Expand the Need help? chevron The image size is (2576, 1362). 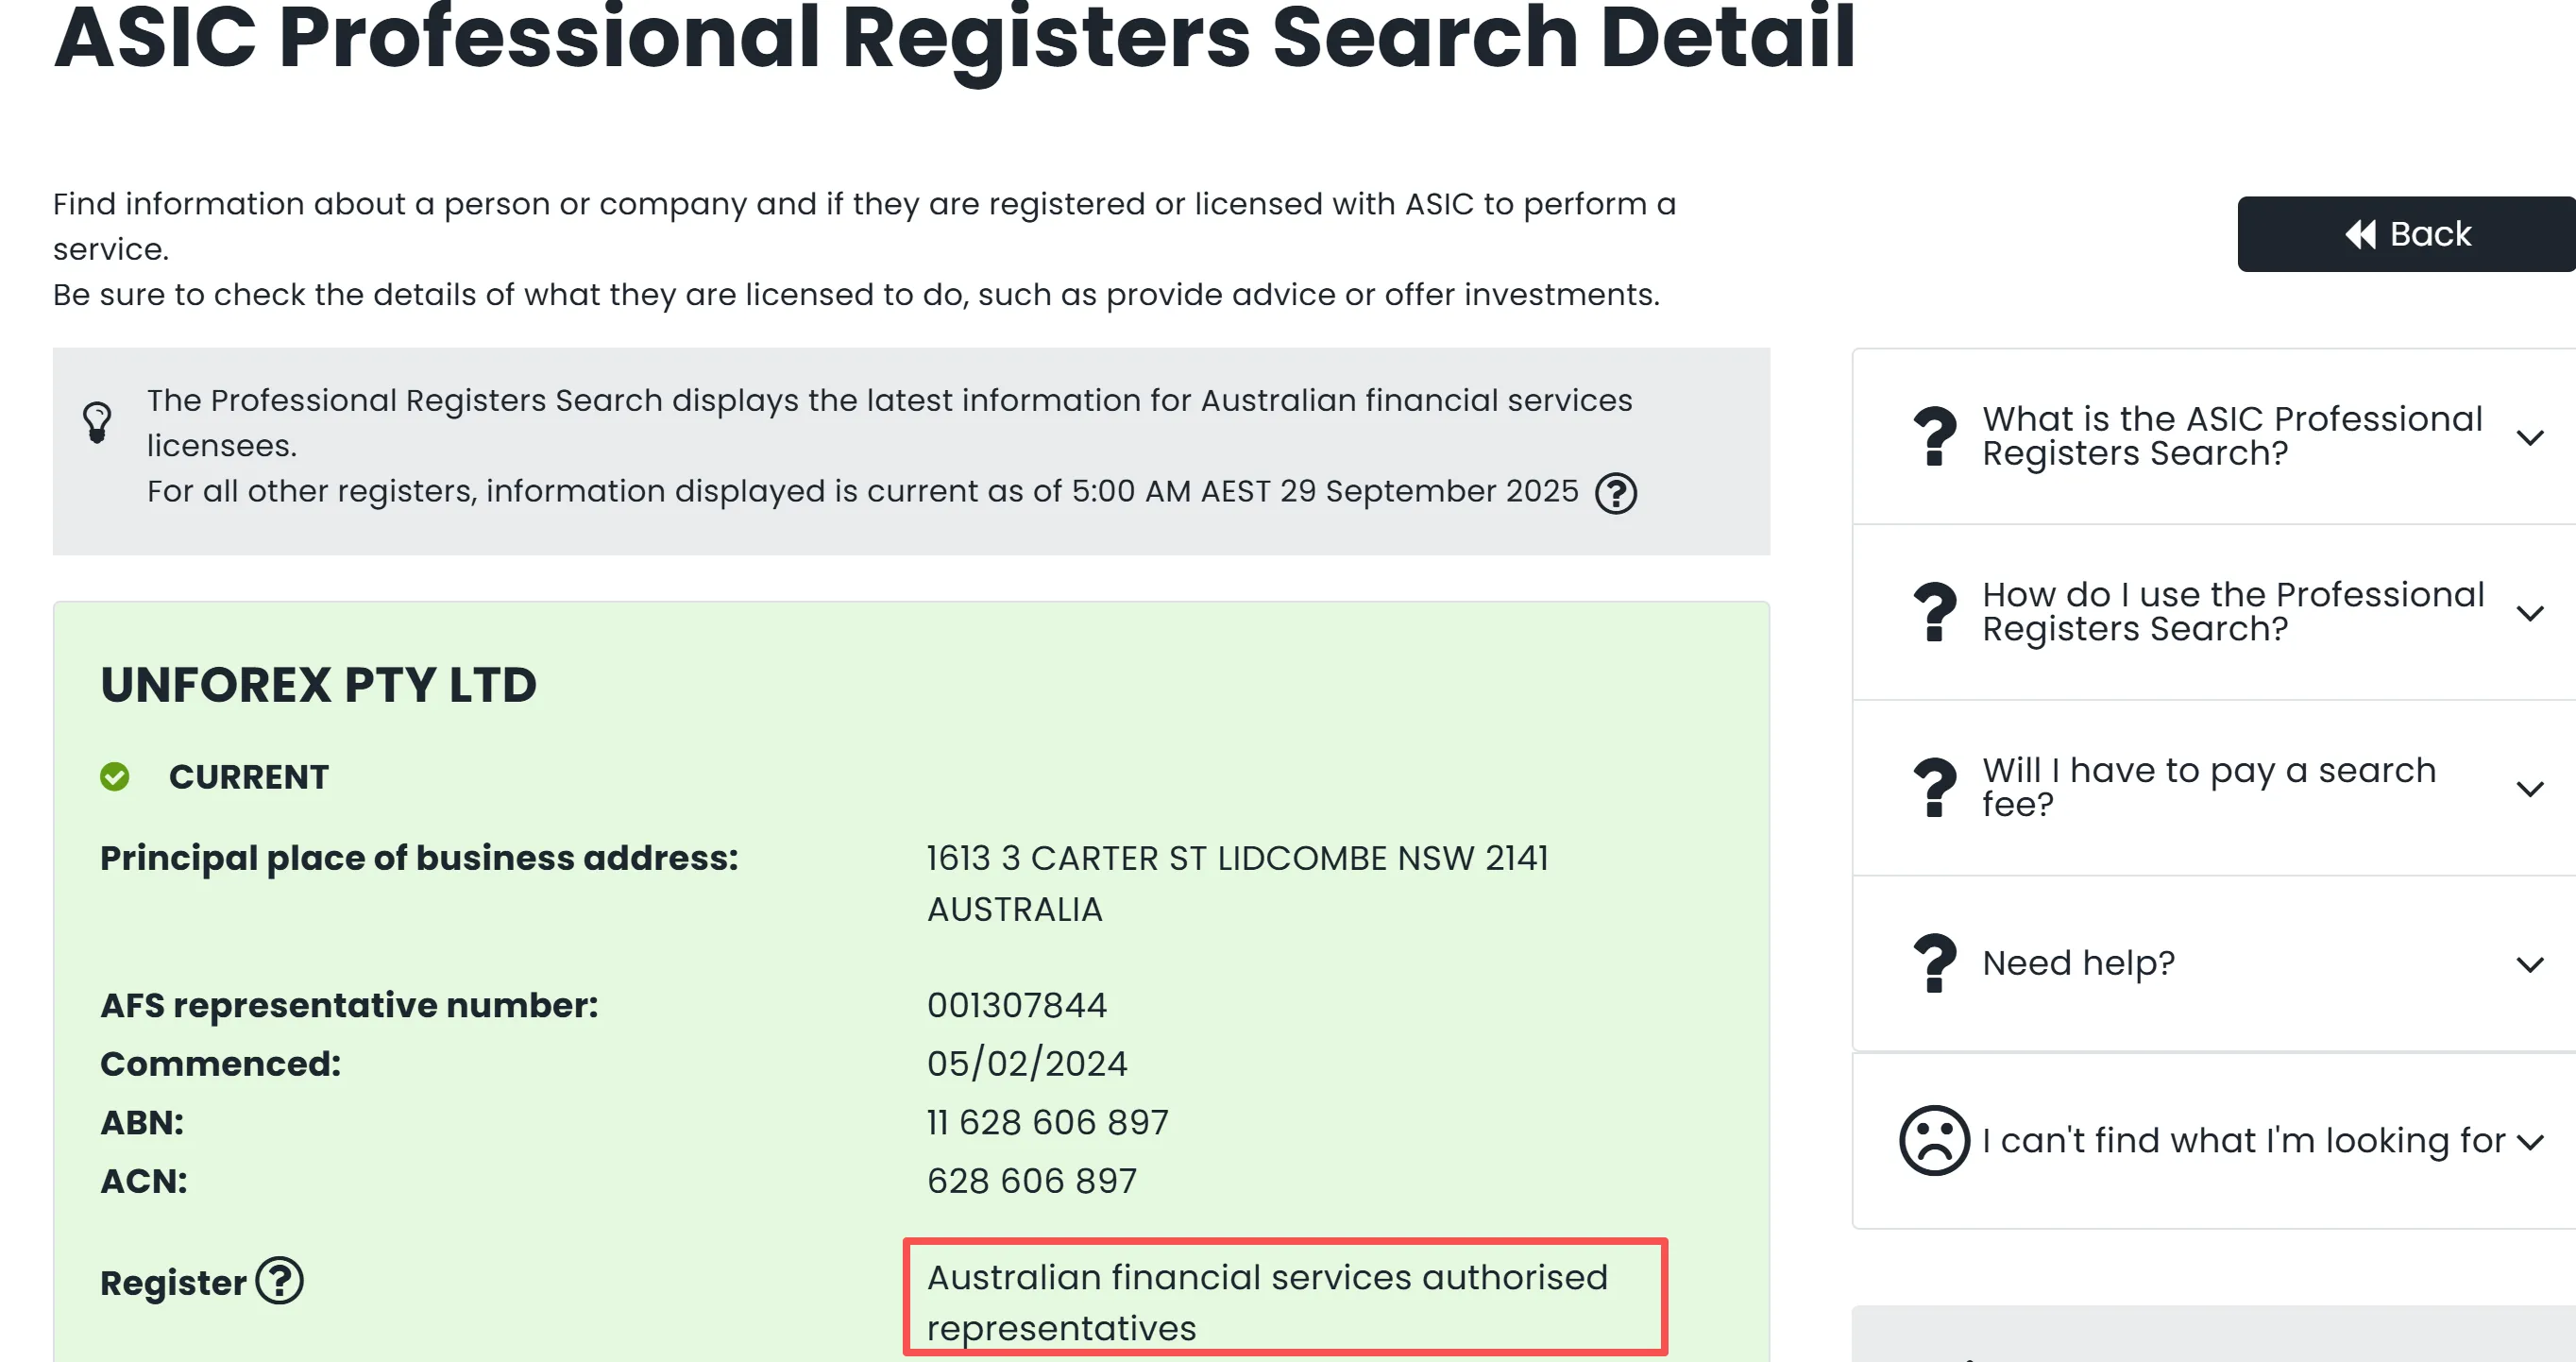2530,965
